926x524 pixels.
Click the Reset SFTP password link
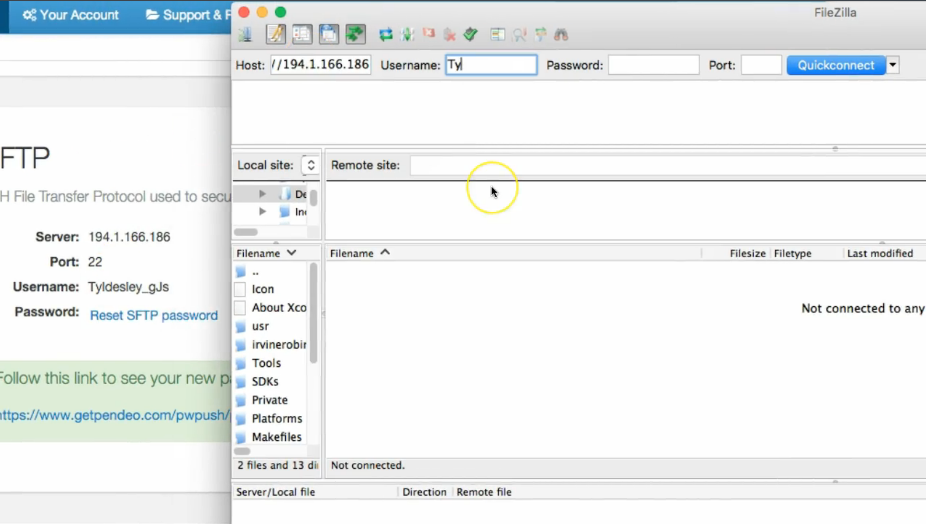[x=154, y=315]
